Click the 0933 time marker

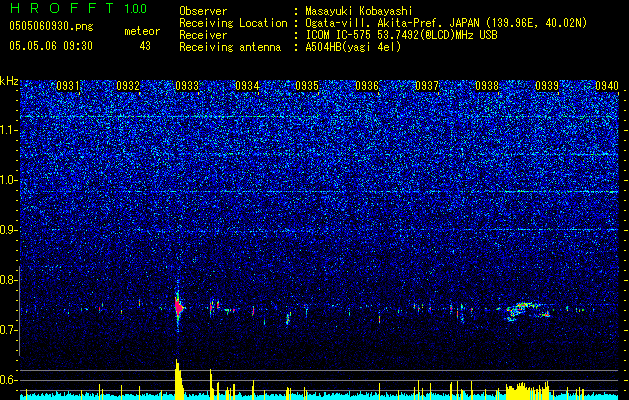point(187,86)
